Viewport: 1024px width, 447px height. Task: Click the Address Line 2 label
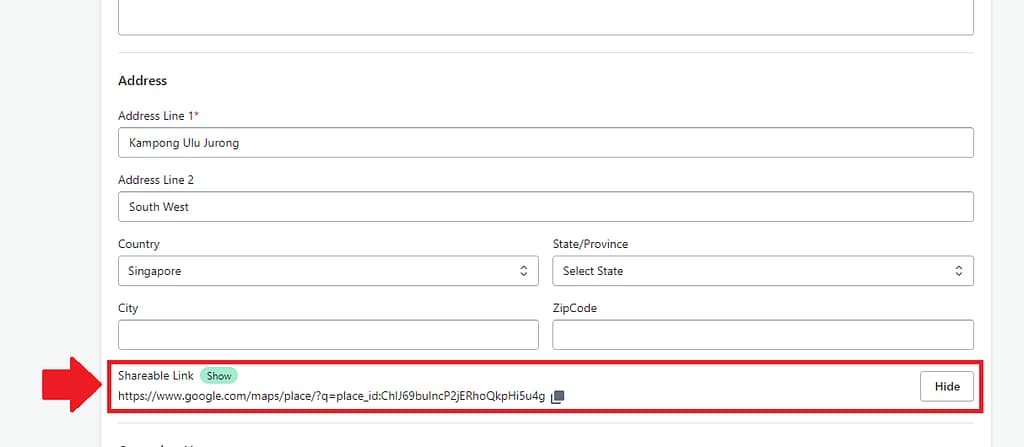pos(154,180)
